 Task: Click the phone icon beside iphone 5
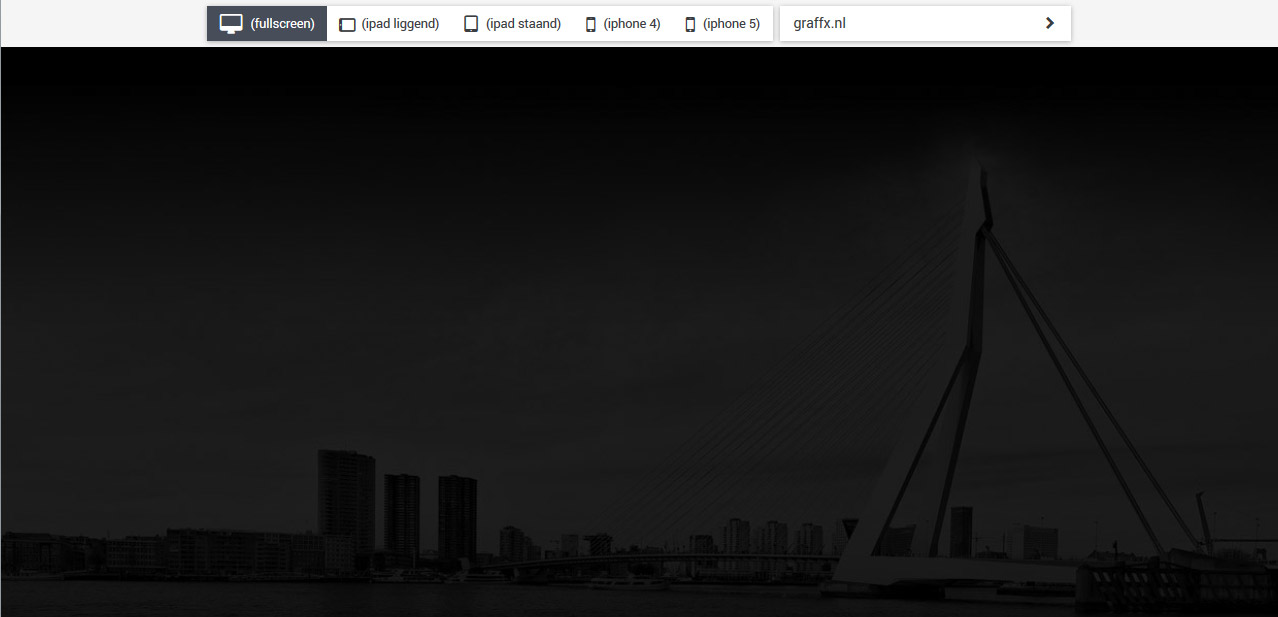coord(690,24)
